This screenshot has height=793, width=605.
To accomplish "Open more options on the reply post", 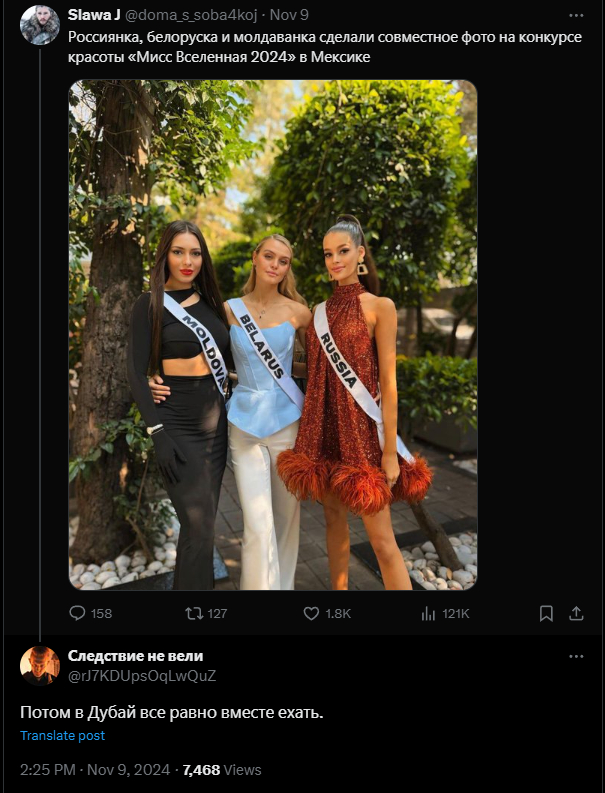I will point(576,656).
